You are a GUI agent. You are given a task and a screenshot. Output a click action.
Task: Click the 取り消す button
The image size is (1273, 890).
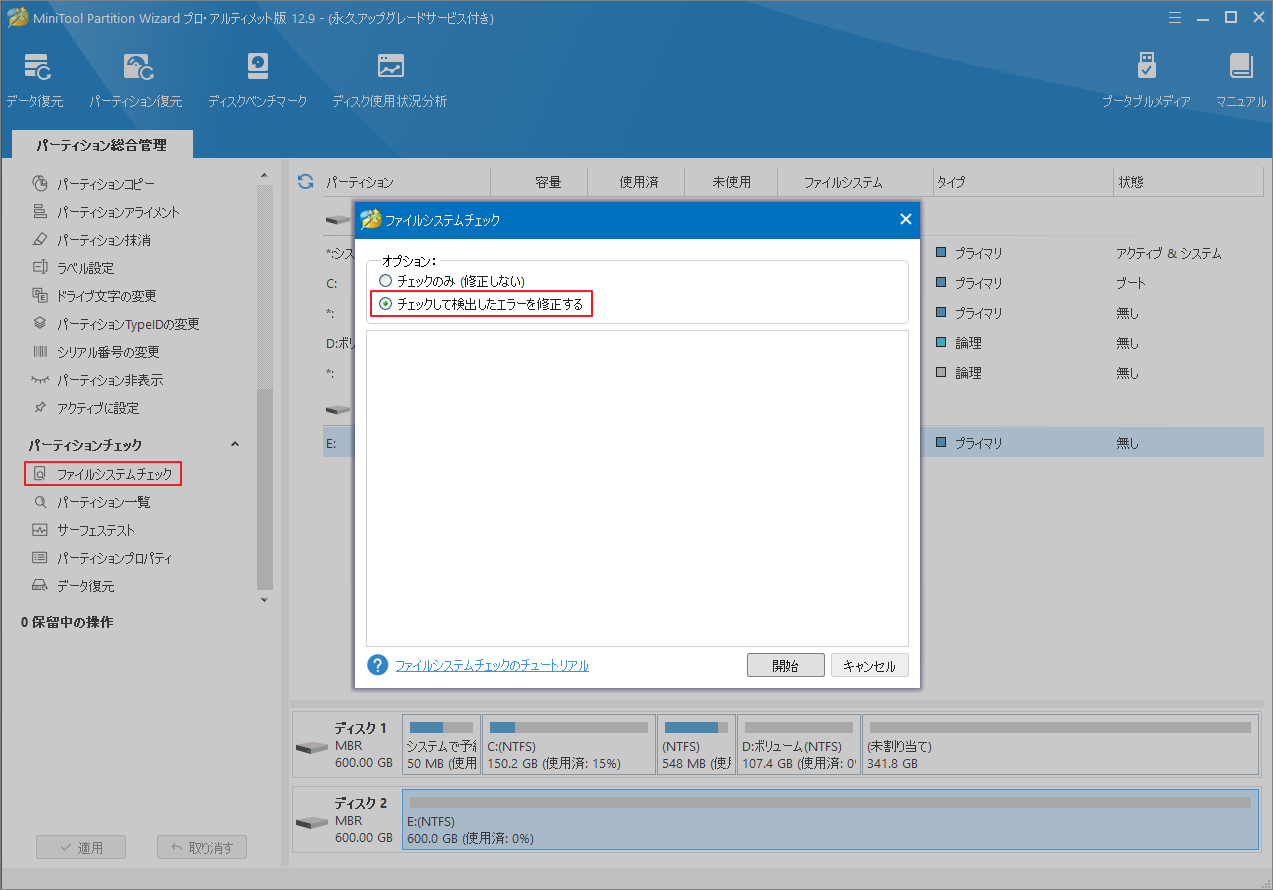click(x=202, y=847)
